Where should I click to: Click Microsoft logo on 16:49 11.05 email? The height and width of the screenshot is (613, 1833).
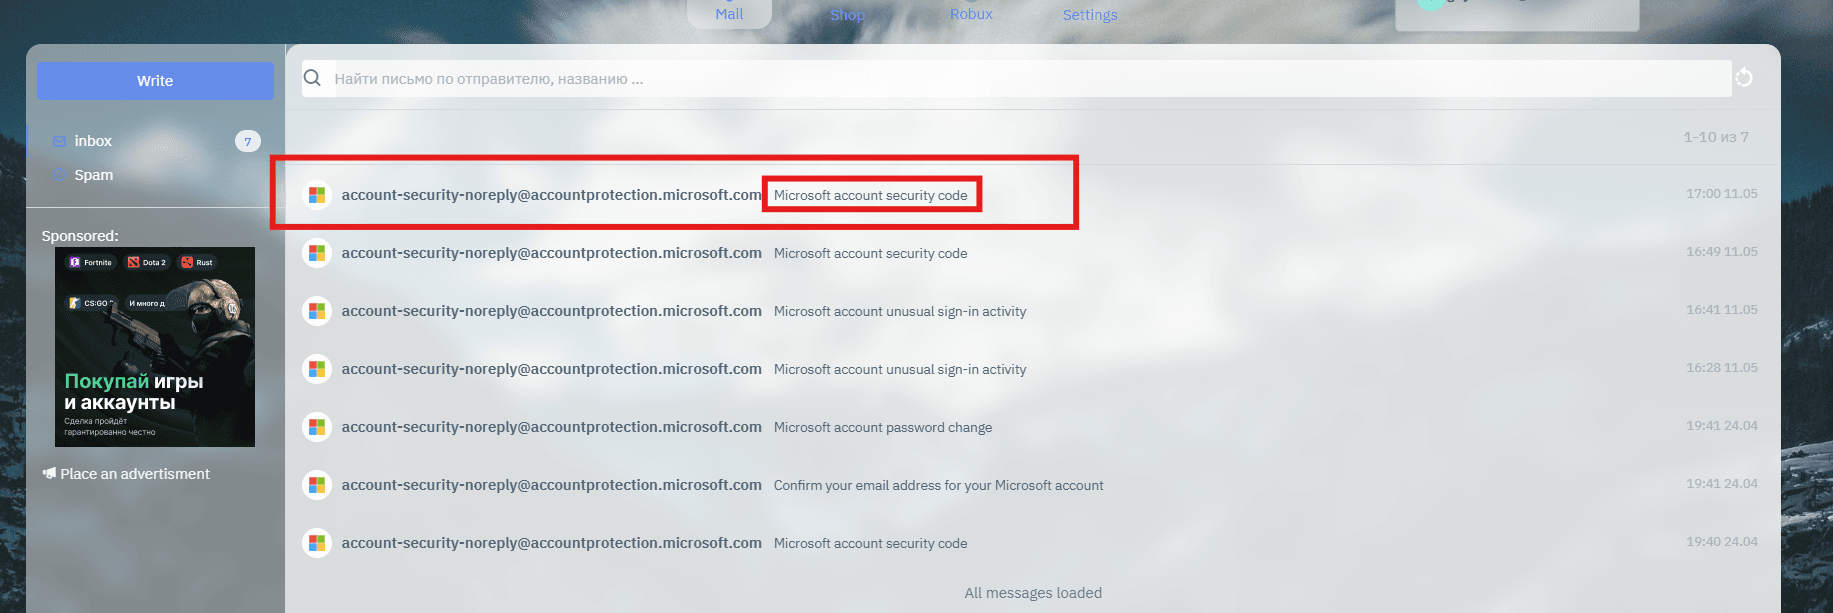[317, 253]
